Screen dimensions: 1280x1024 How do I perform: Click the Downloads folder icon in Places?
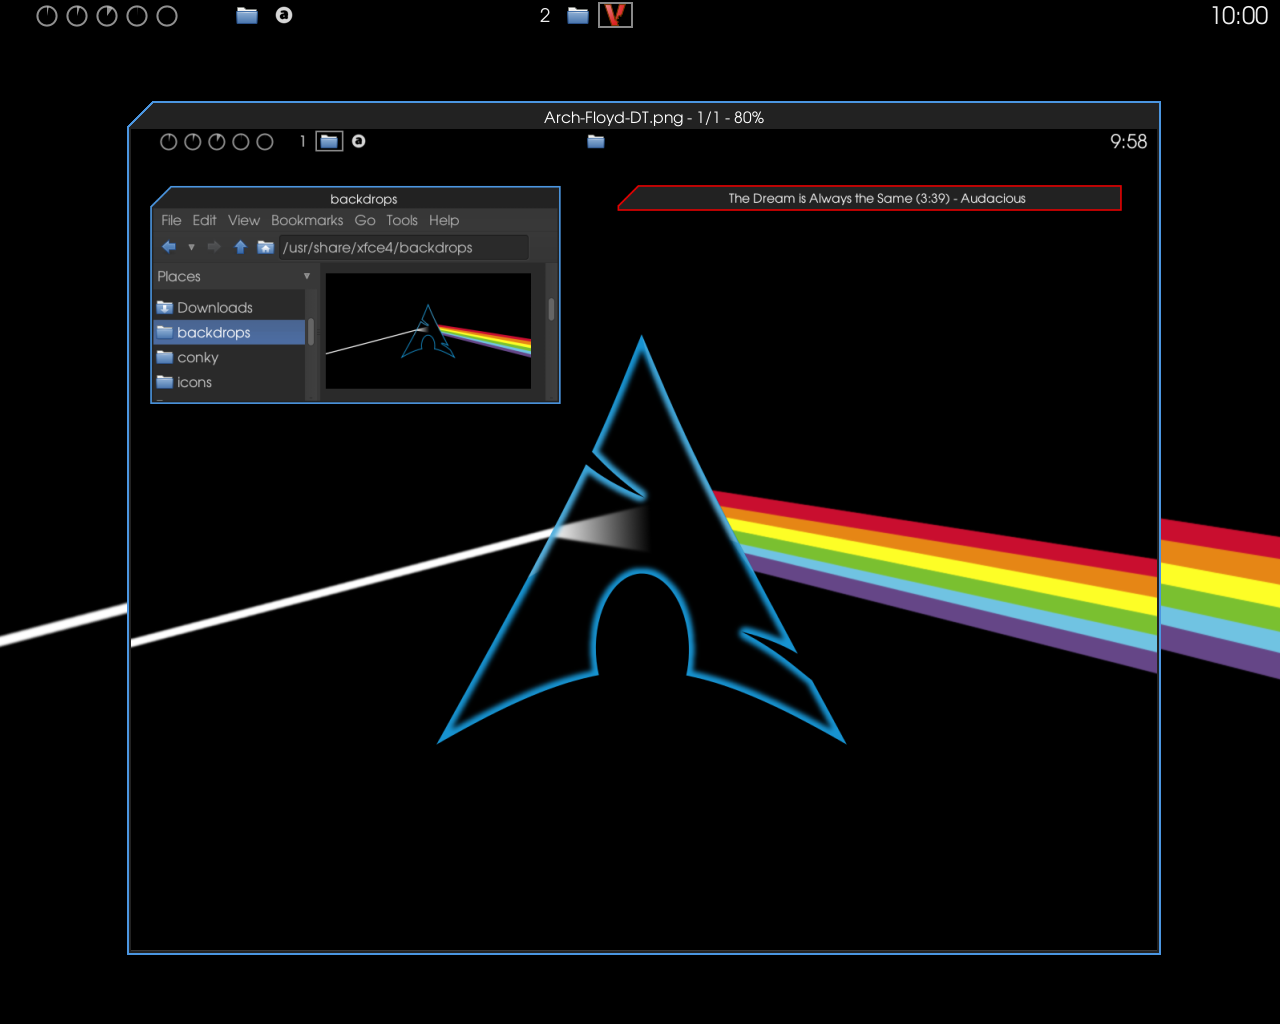point(165,307)
